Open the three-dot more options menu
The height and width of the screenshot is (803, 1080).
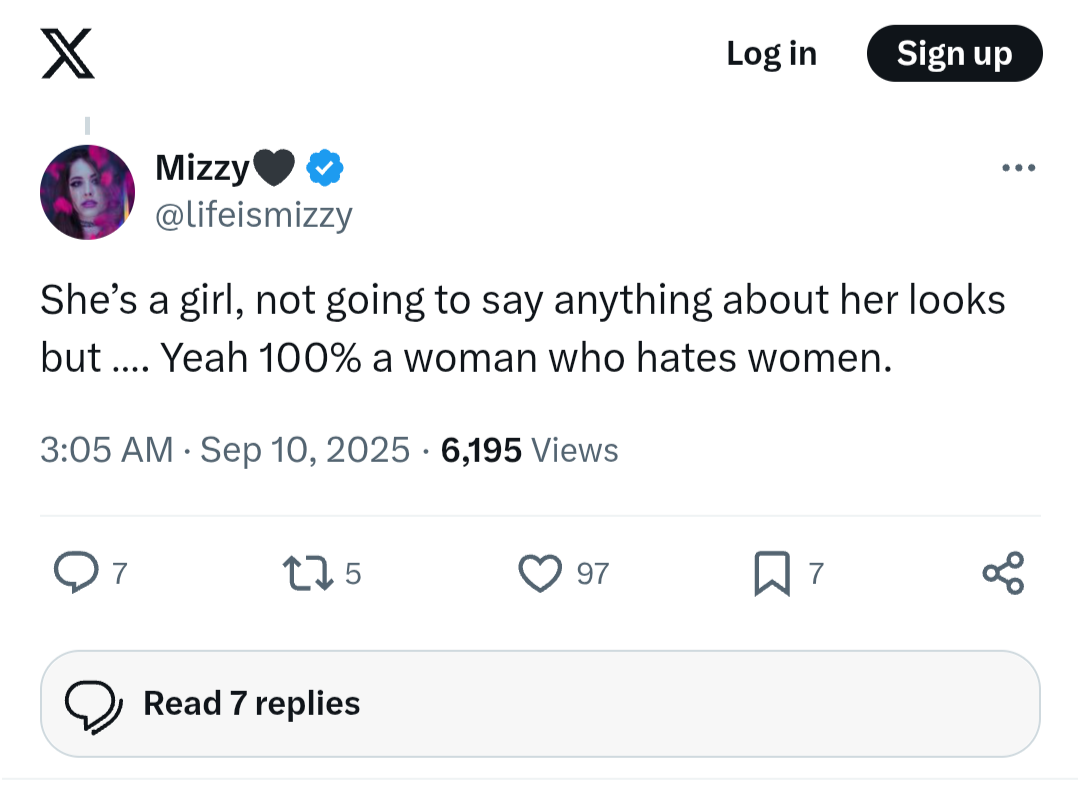(x=1018, y=168)
